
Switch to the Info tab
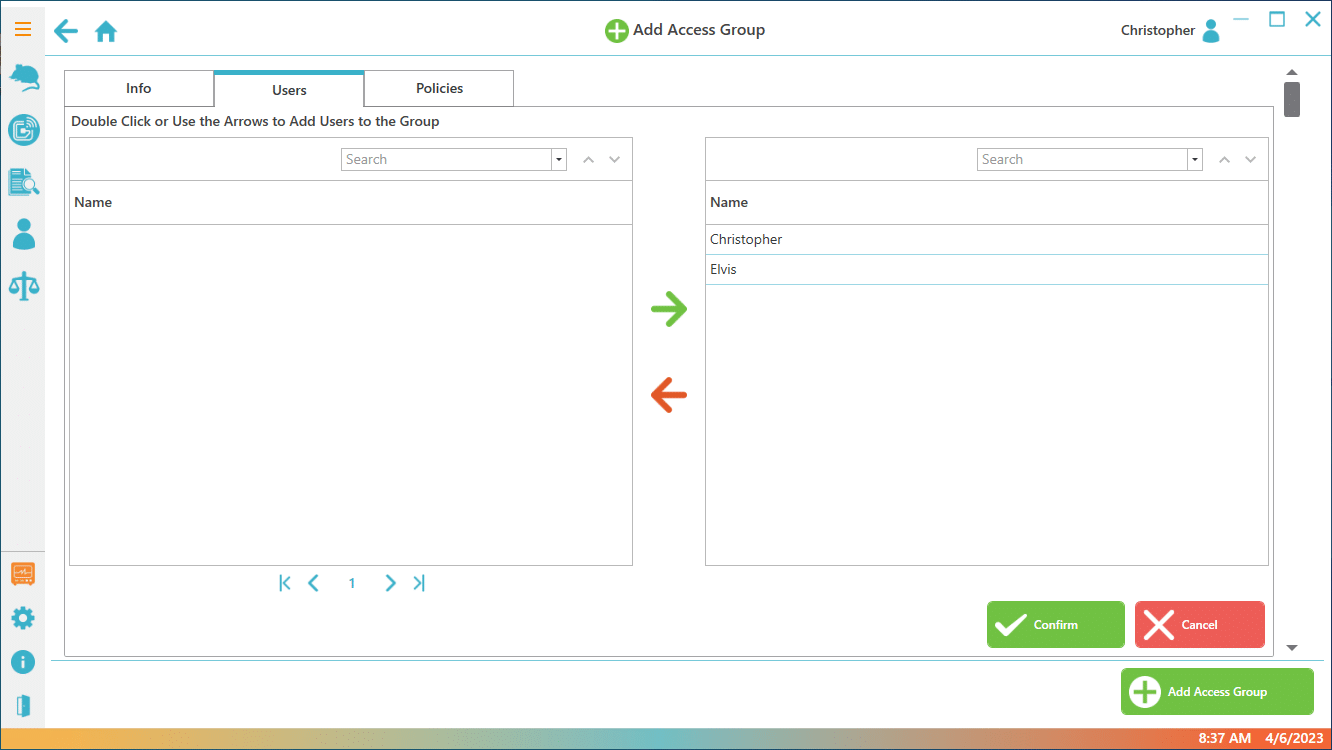139,89
